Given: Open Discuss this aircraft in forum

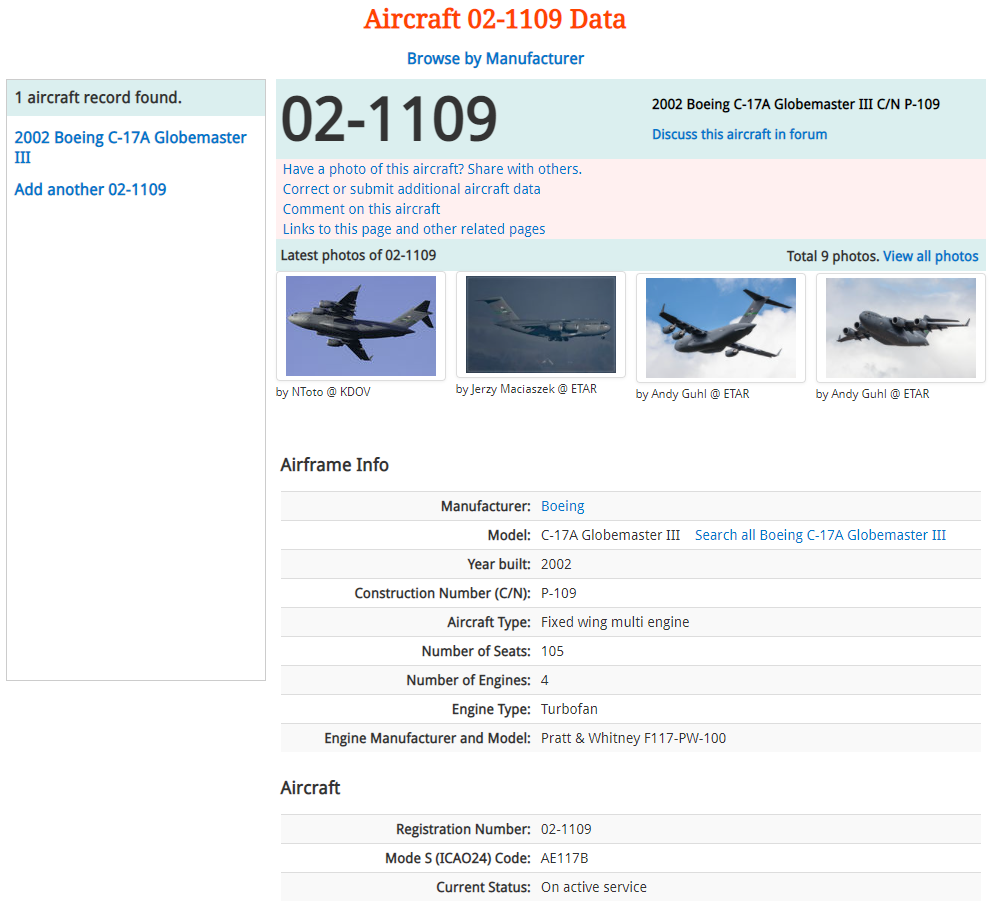Looking at the screenshot, I should tap(739, 135).
